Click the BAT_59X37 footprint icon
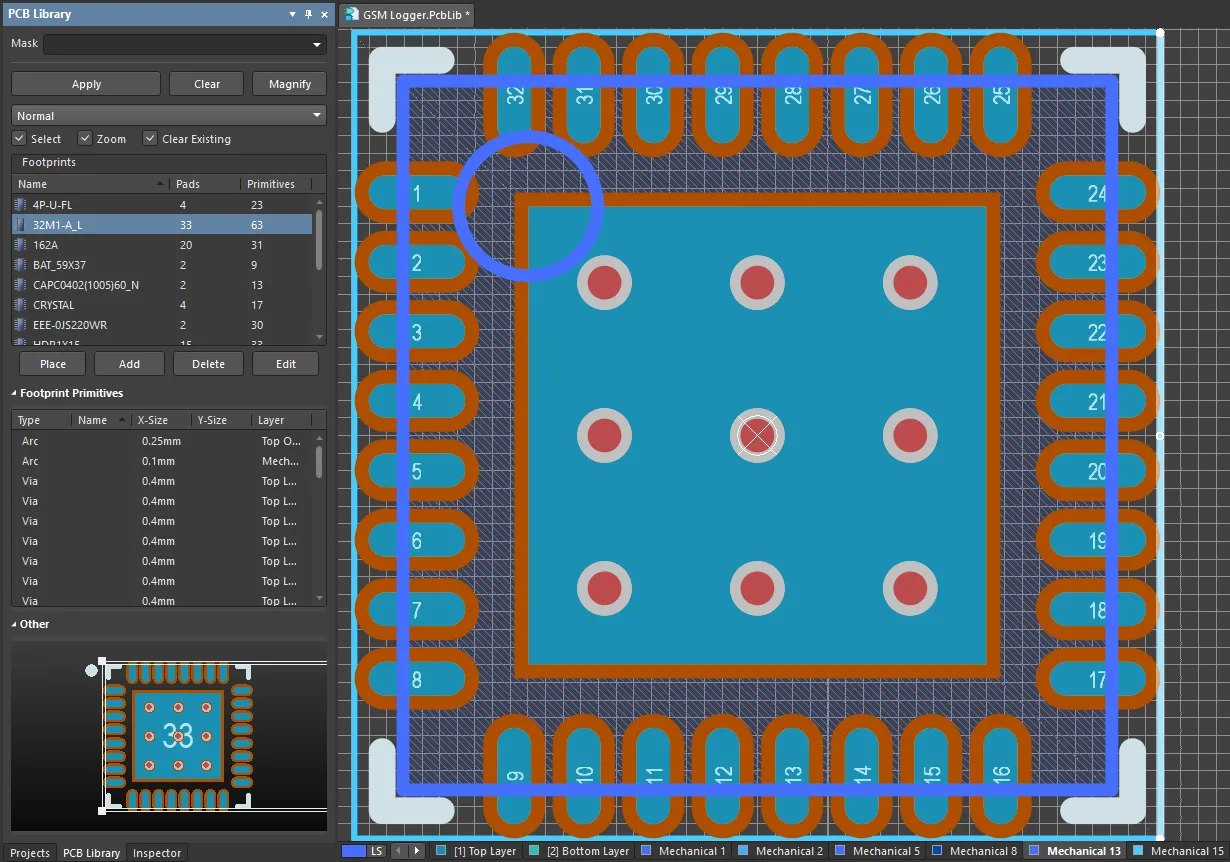This screenshot has width=1230, height=862. pyautogui.click(x=20, y=265)
